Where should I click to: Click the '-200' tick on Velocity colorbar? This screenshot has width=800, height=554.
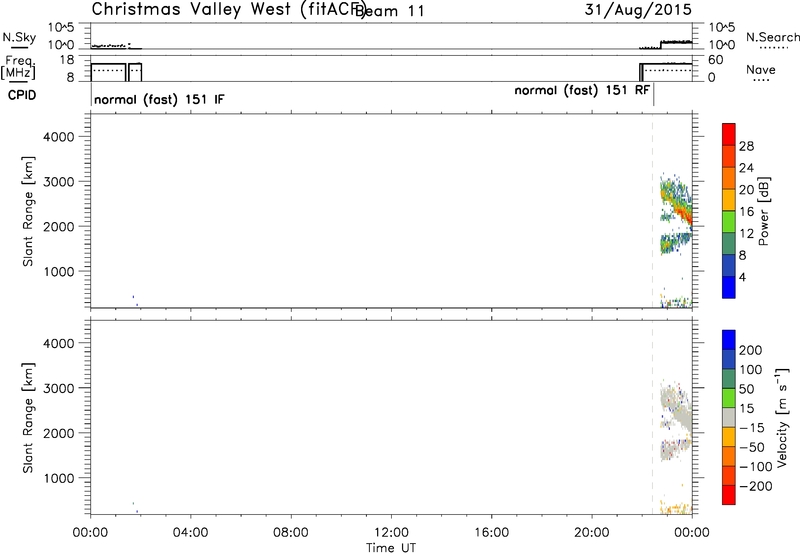[x=756, y=486]
